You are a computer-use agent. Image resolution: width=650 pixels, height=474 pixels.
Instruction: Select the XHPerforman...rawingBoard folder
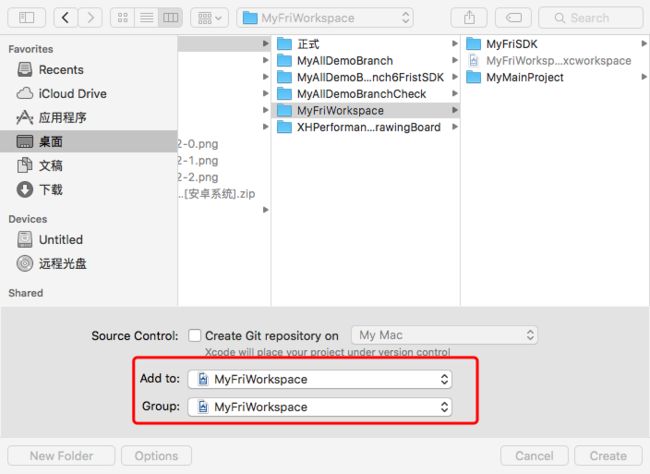365,127
